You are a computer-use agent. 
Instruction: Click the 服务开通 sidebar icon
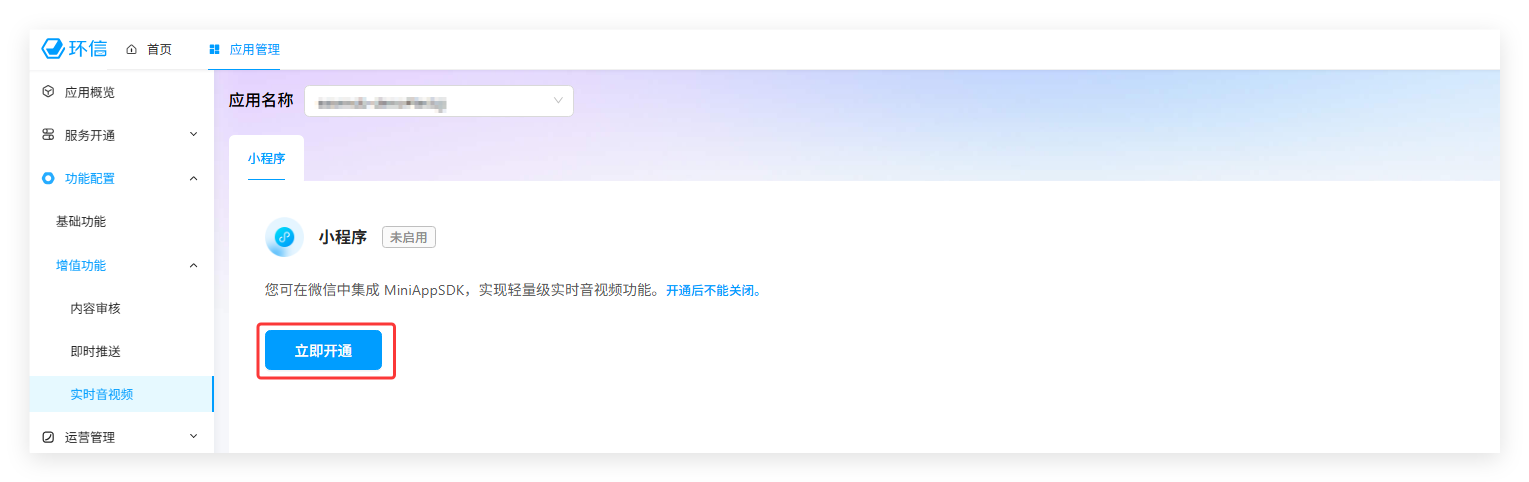click(x=48, y=135)
